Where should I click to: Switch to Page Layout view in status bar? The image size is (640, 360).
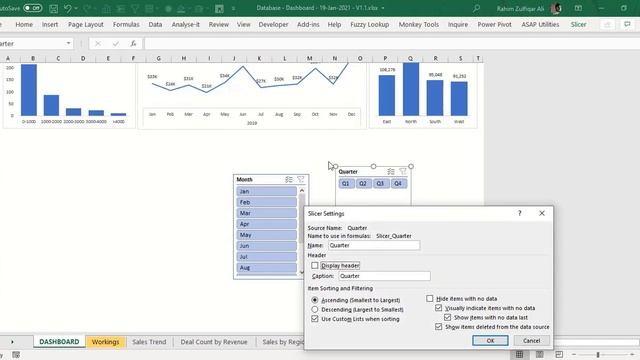[540, 354]
